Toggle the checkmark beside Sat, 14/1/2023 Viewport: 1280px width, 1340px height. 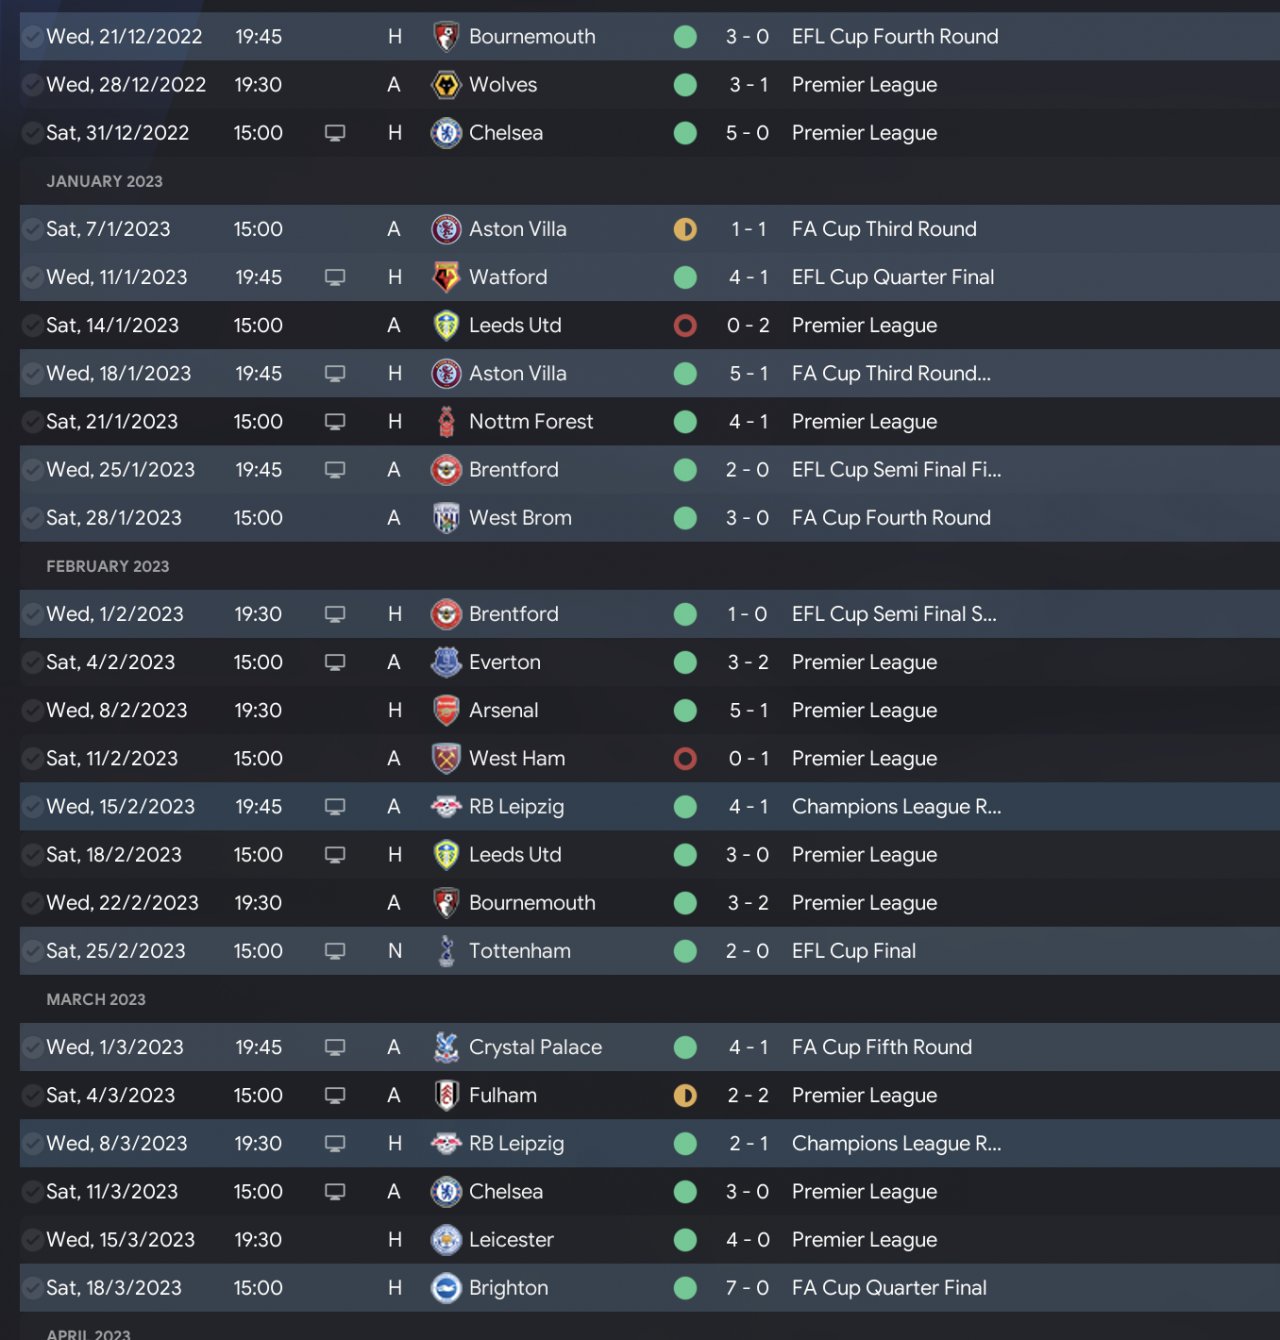click(x=32, y=326)
